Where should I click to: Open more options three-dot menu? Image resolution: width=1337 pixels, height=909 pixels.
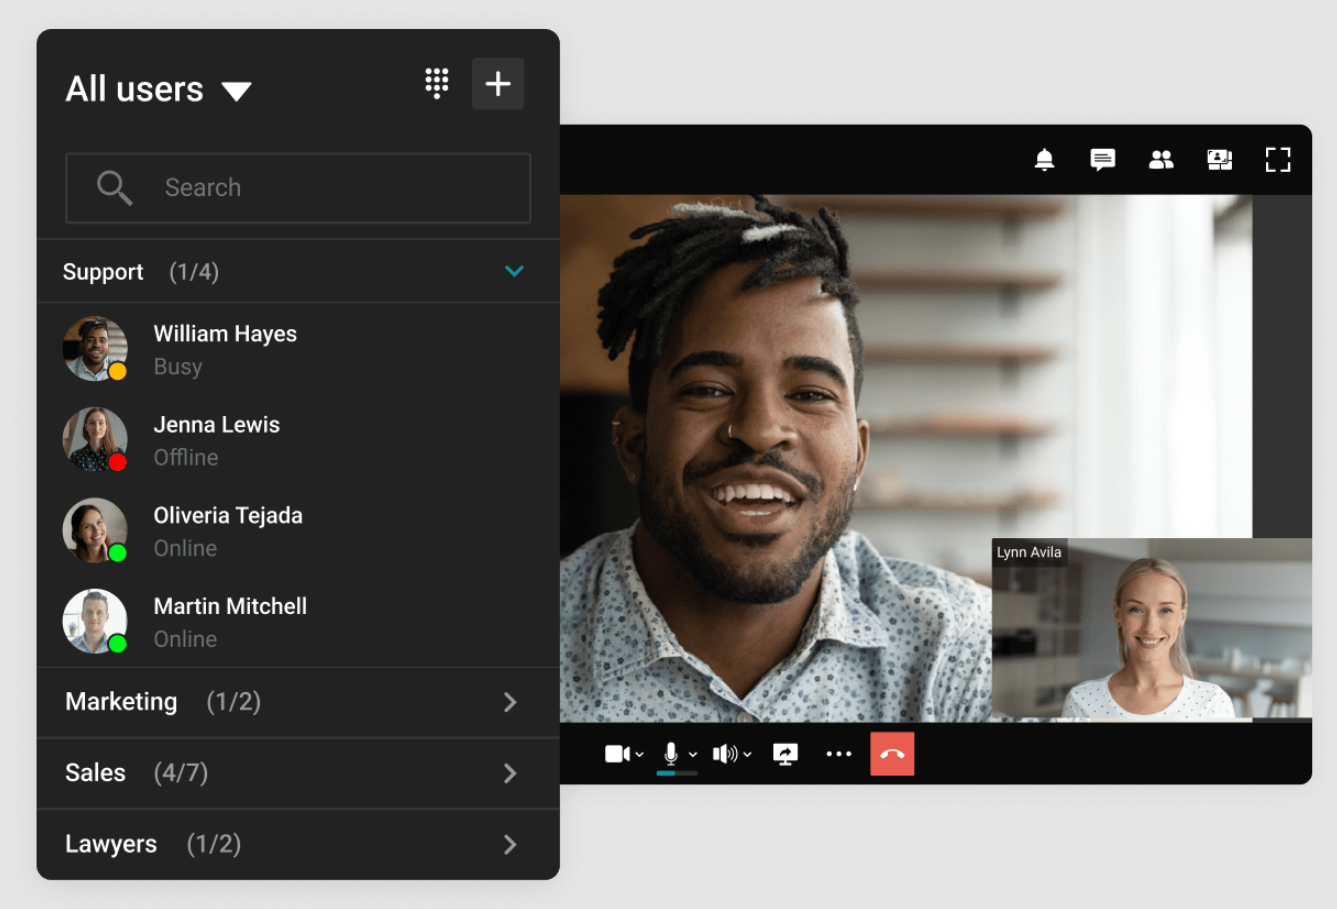(x=839, y=754)
